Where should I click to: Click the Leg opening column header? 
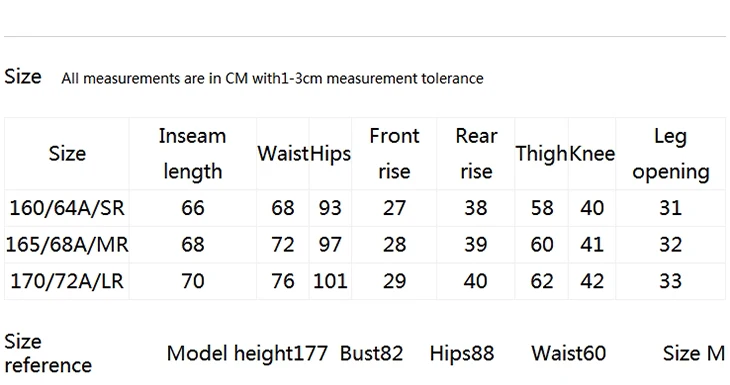click(x=670, y=154)
